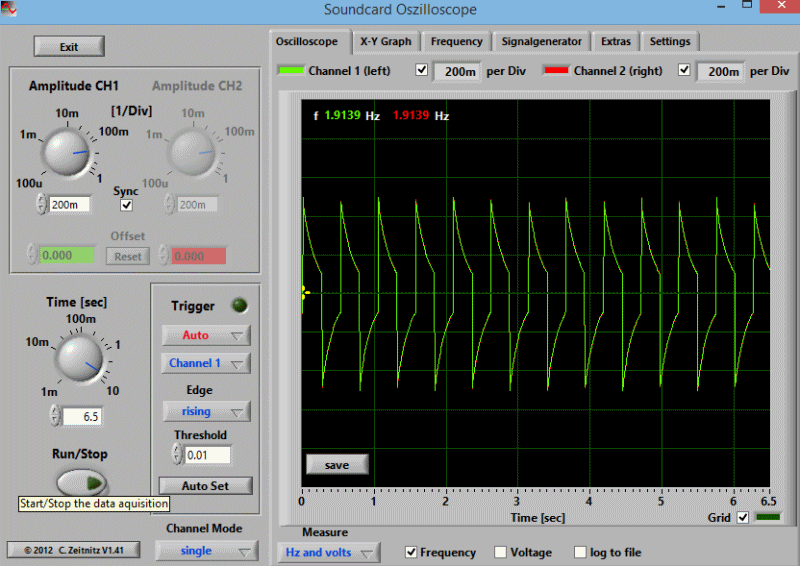Toggle the Channel 1 (left) checkbox
The height and width of the screenshot is (566, 800).
421,69
